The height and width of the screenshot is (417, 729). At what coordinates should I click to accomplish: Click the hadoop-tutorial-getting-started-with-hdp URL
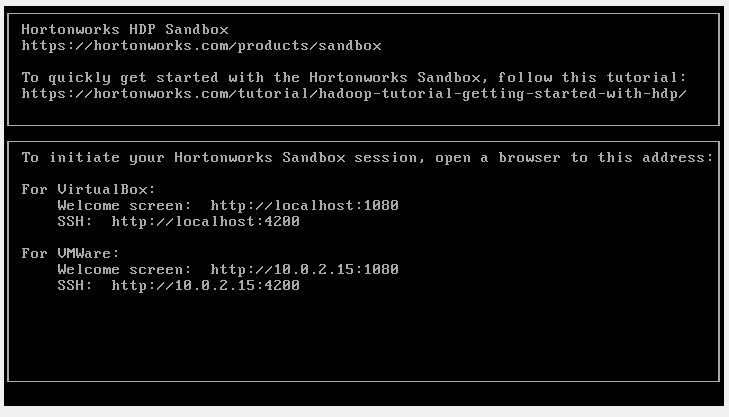pyautogui.click(x=354, y=93)
